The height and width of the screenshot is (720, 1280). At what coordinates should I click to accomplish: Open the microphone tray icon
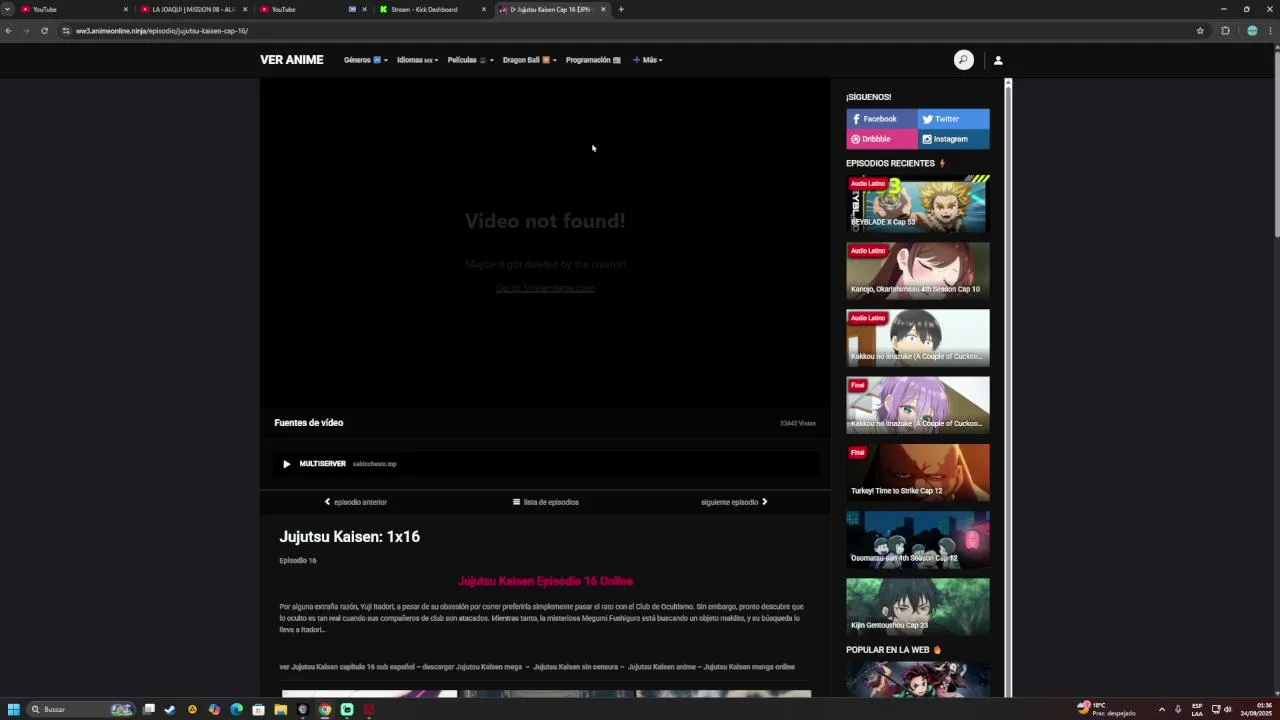pos(1178,709)
